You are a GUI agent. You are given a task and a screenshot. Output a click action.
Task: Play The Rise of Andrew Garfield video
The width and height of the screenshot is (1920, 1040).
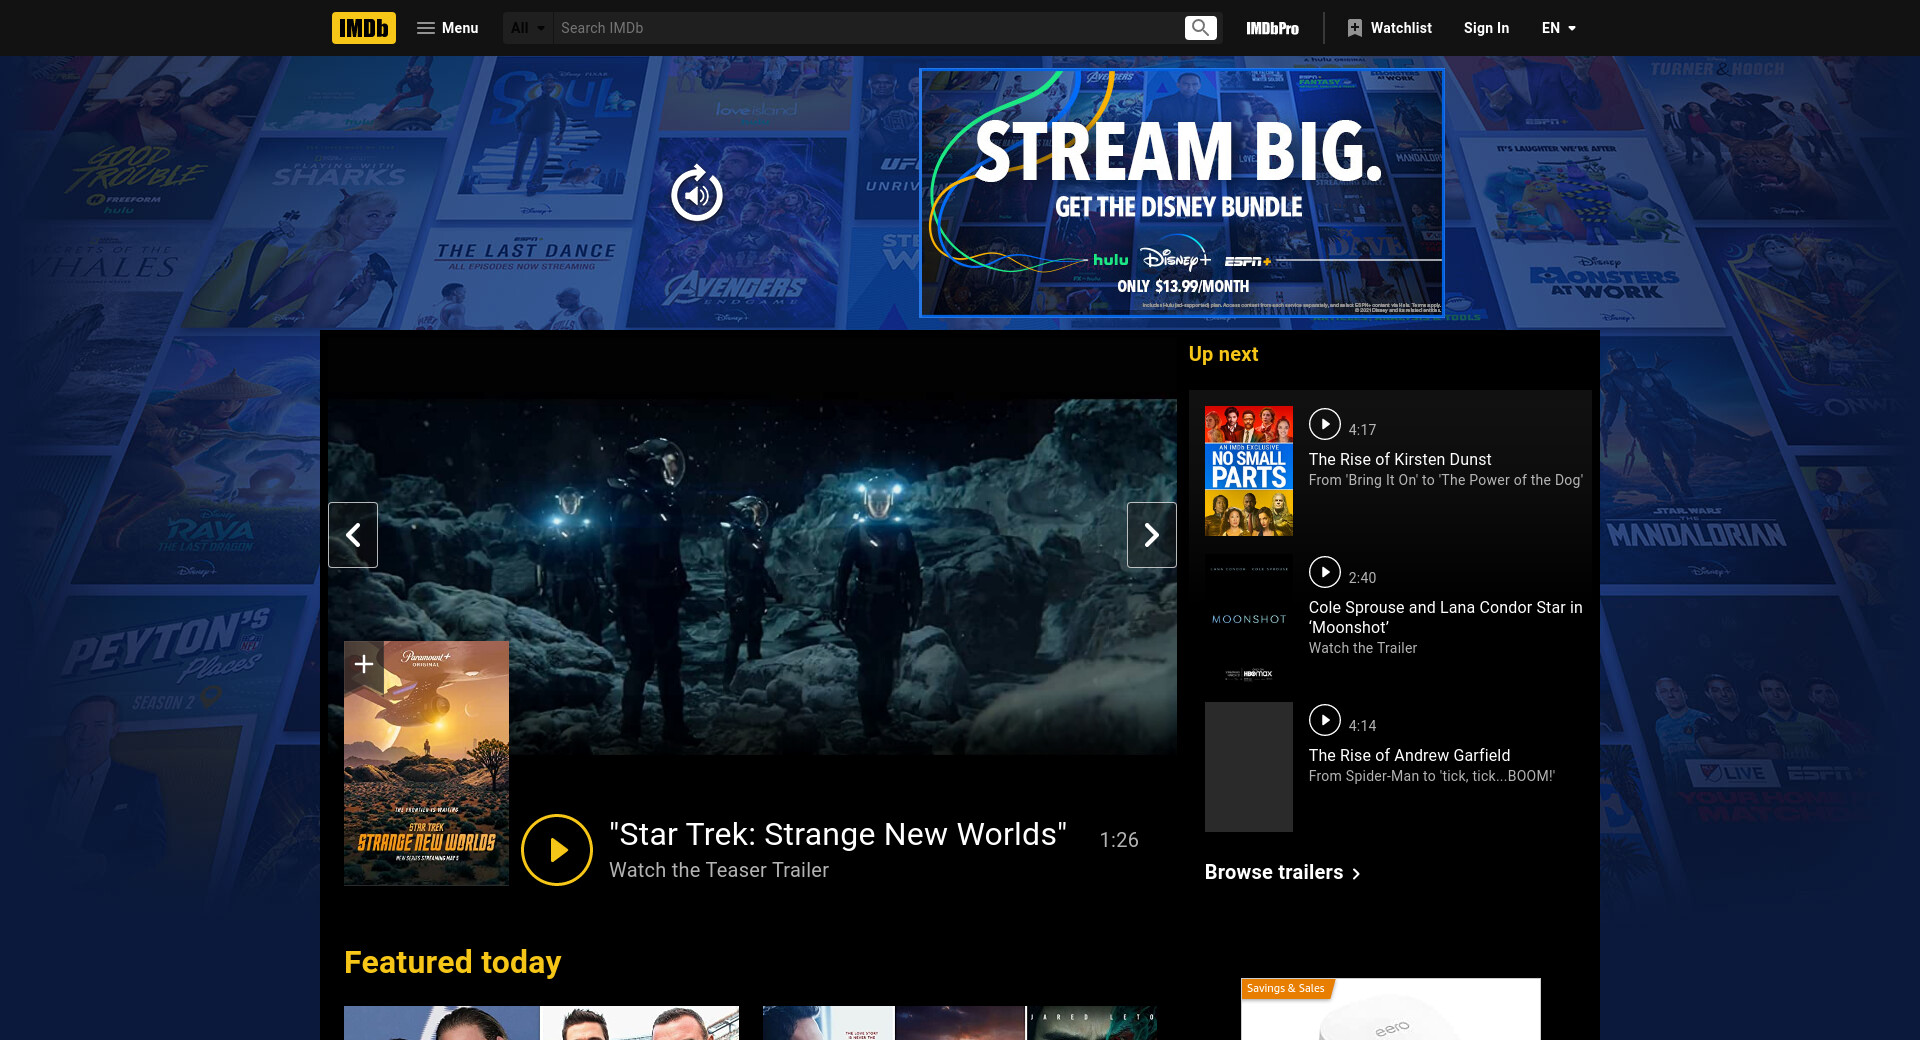click(x=1325, y=720)
